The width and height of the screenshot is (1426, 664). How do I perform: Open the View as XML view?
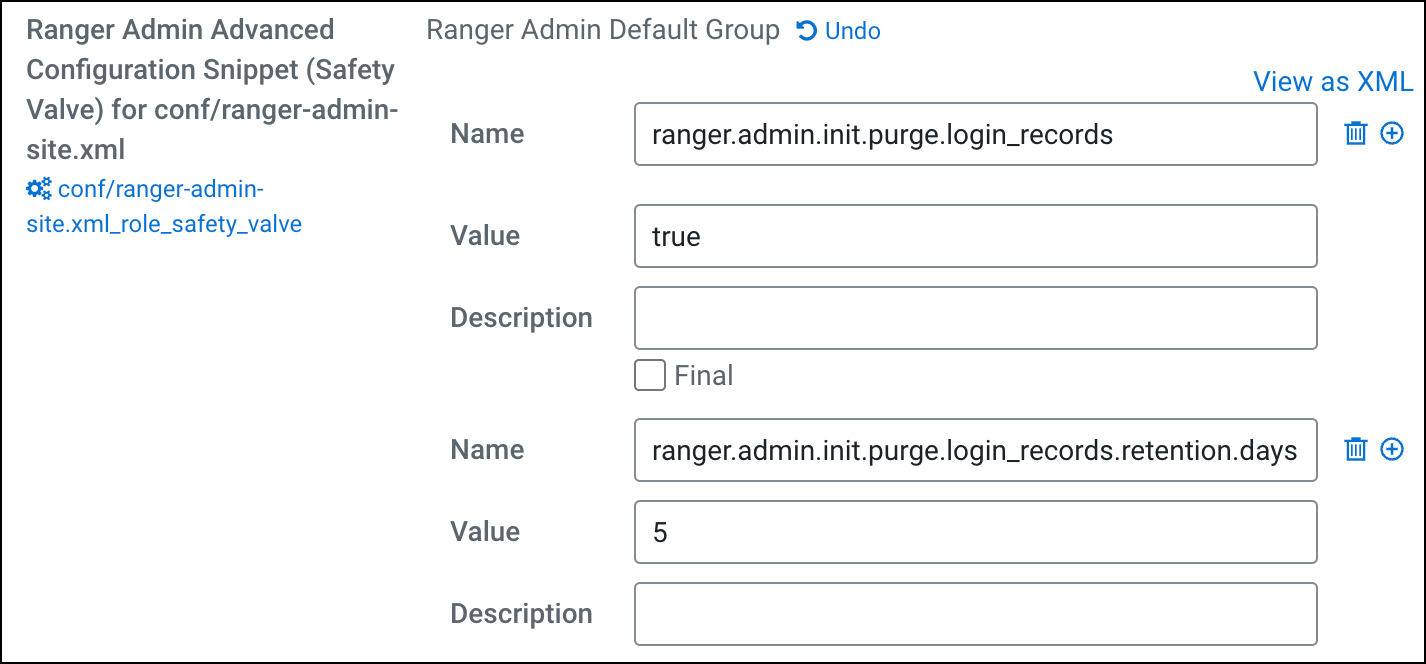(1333, 81)
